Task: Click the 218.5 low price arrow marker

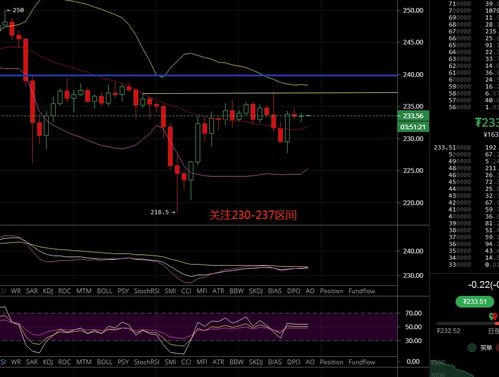Action: click(163, 212)
